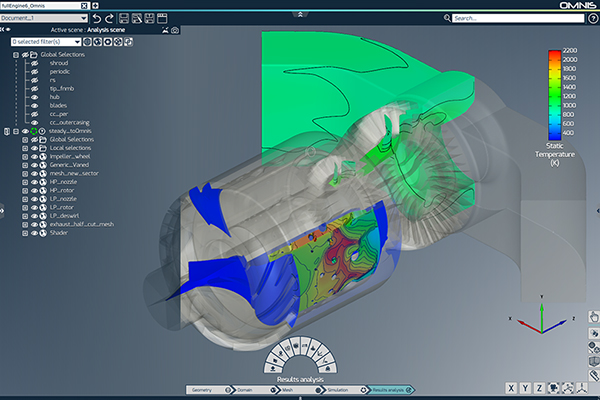This screenshot has height=400, width=600.
Task: Collapse the steady_toOmnis tree node
Action: click(16, 131)
